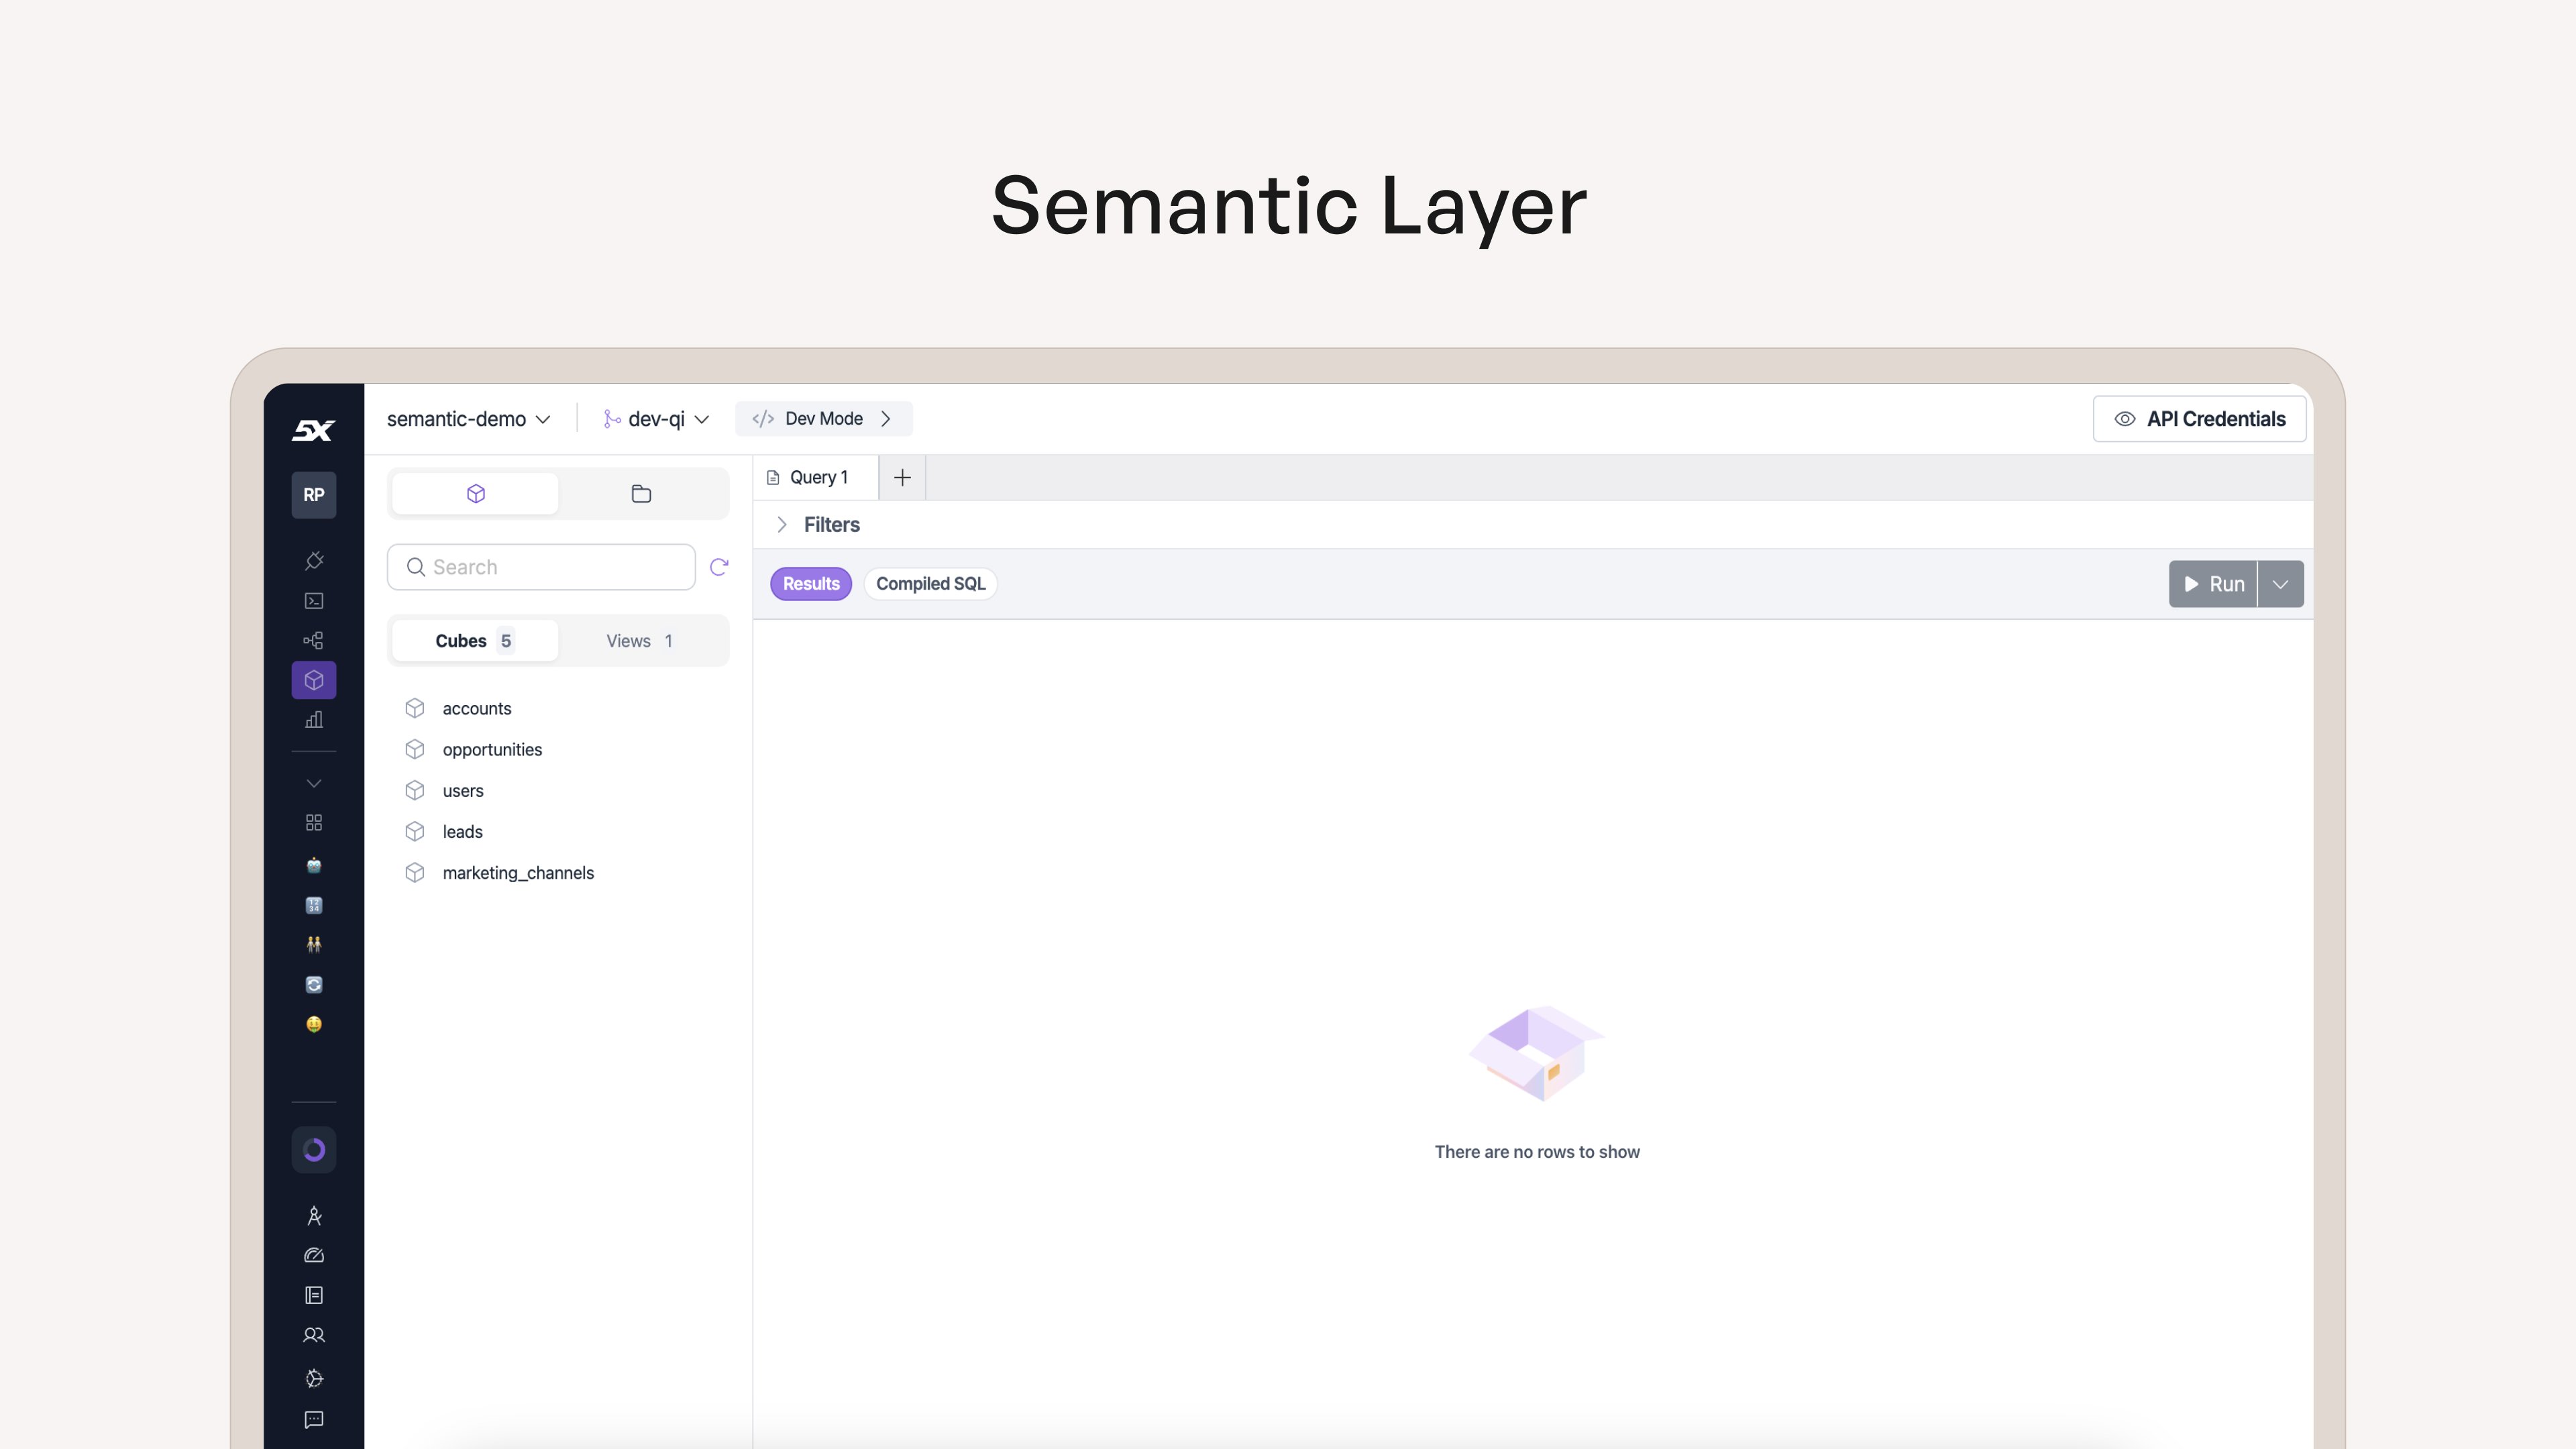Open the team members icon in sidebar
This screenshot has height=1449, width=2576.
(x=314, y=1336)
